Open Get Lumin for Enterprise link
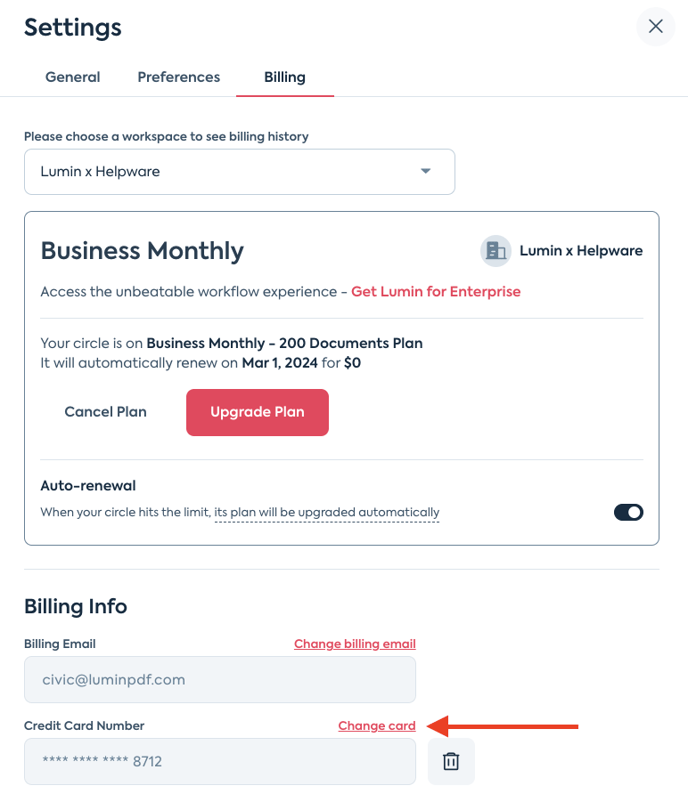 (436, 292)
